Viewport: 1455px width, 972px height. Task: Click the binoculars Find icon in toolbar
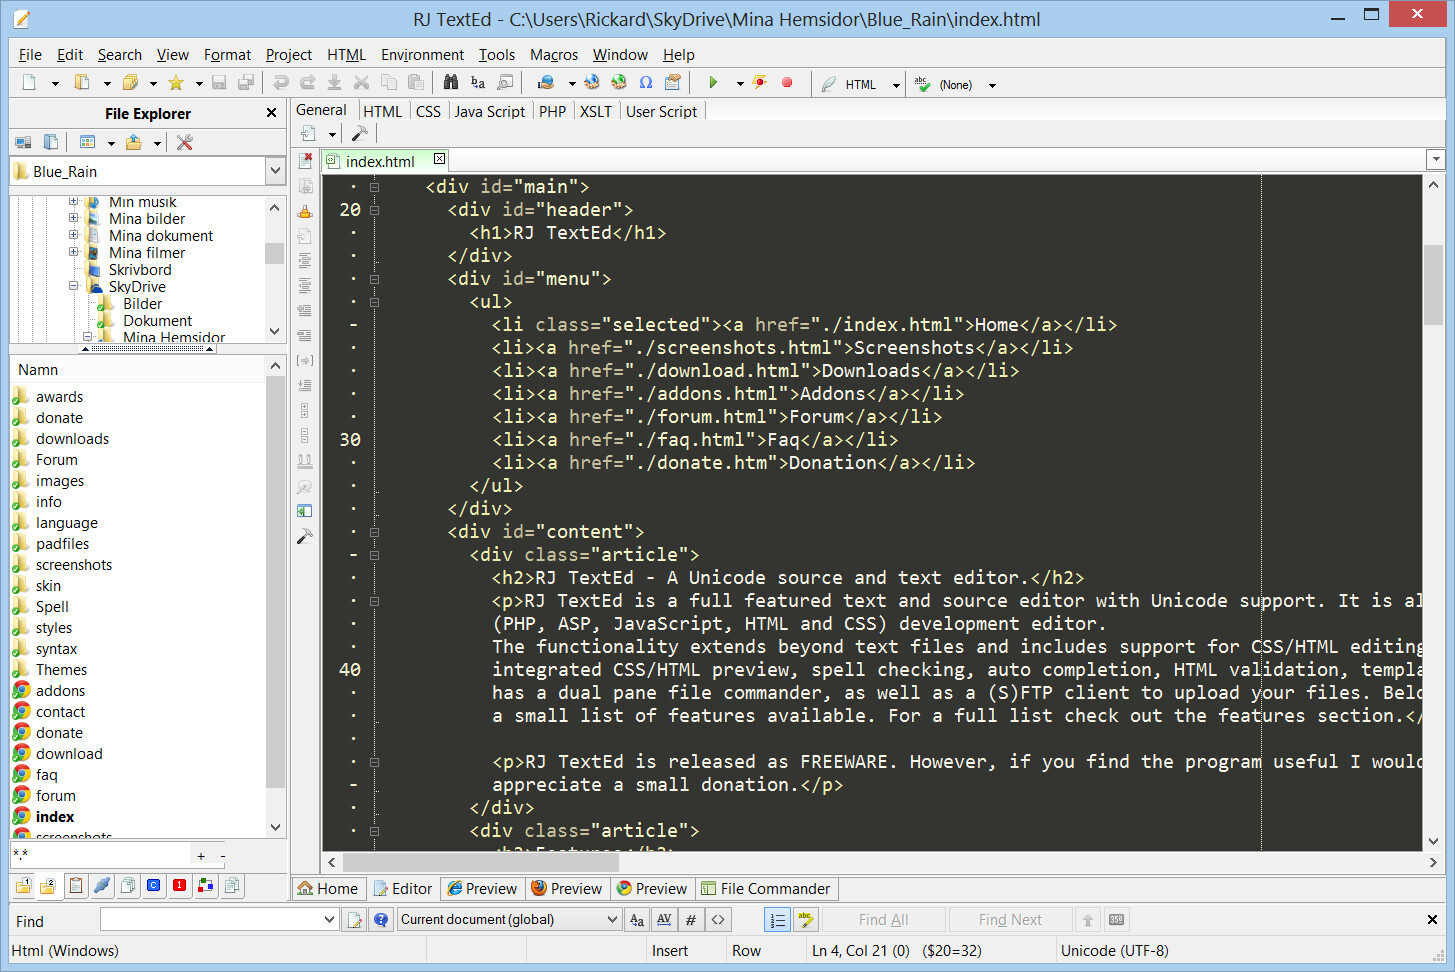[451, 83]
